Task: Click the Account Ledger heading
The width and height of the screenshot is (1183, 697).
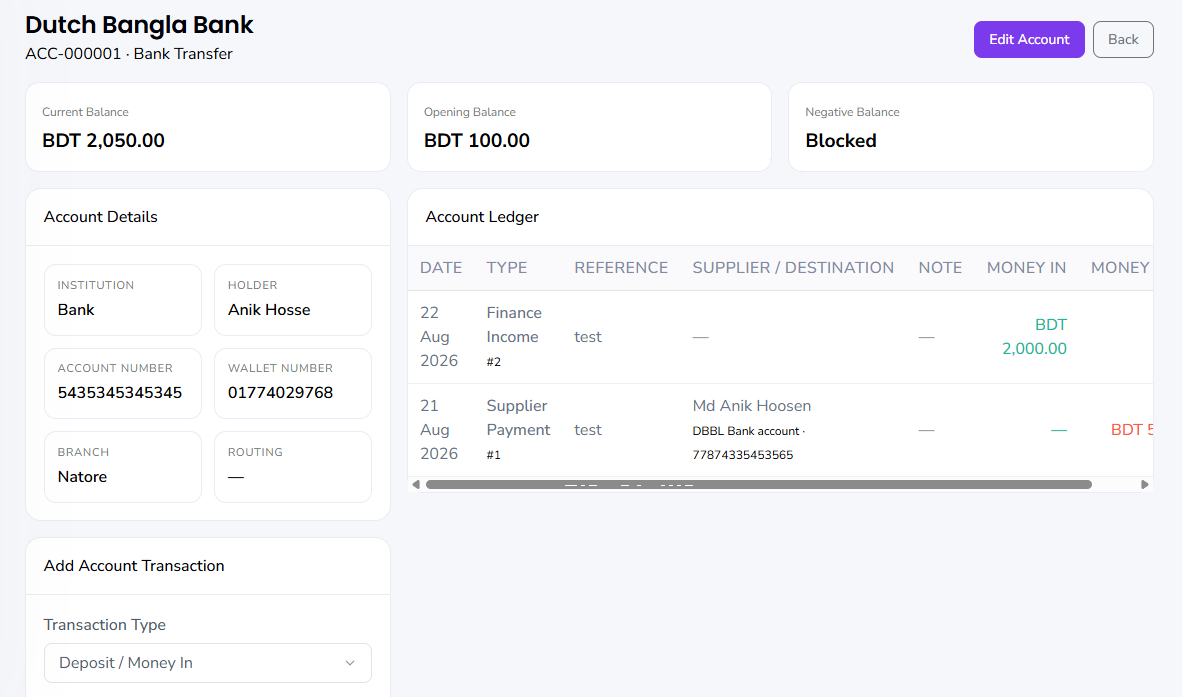Action: [482, 216]
